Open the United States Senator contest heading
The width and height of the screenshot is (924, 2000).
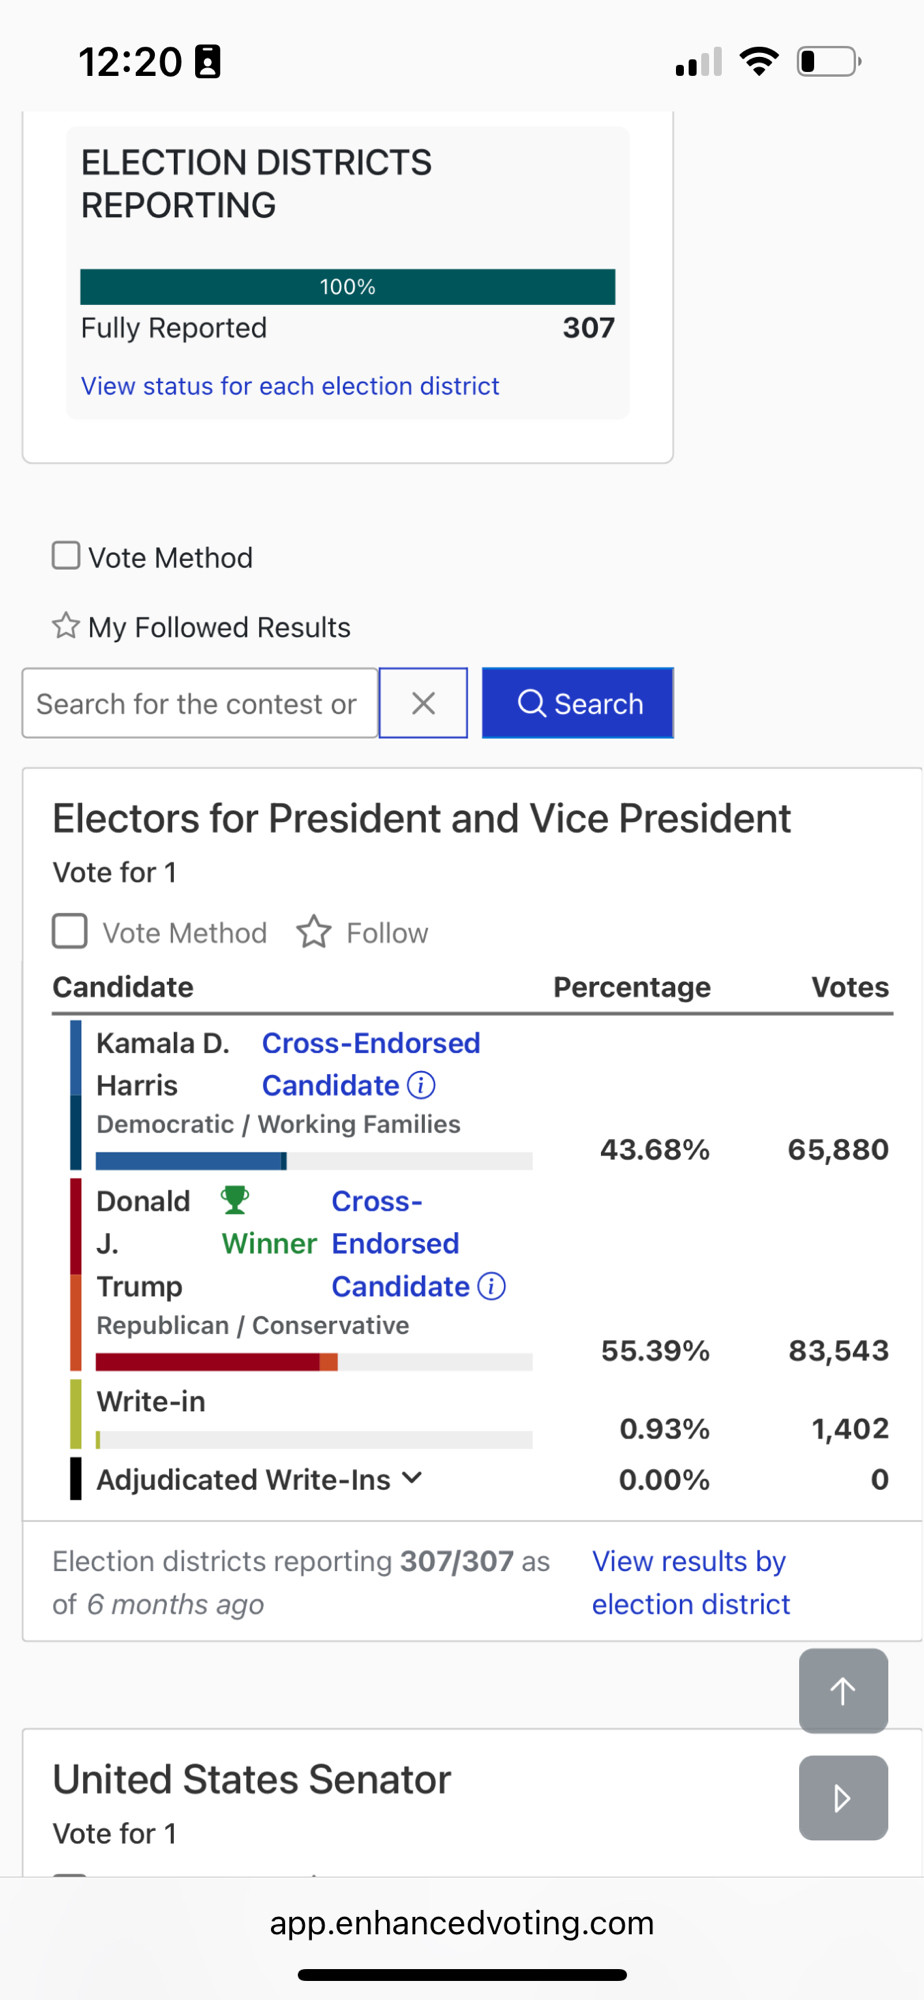click(x=252, y=1780)
